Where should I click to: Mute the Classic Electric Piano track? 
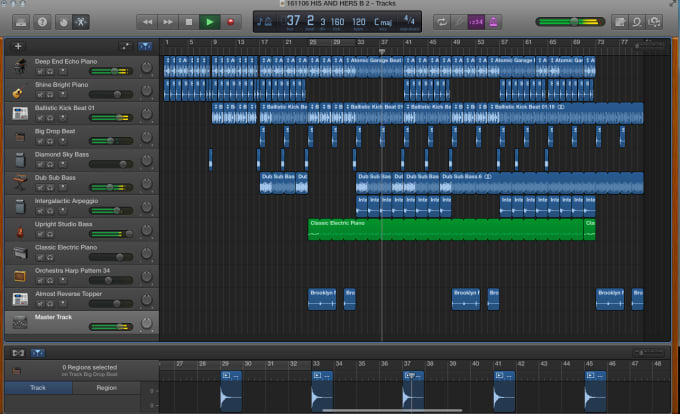coord(40,258)
